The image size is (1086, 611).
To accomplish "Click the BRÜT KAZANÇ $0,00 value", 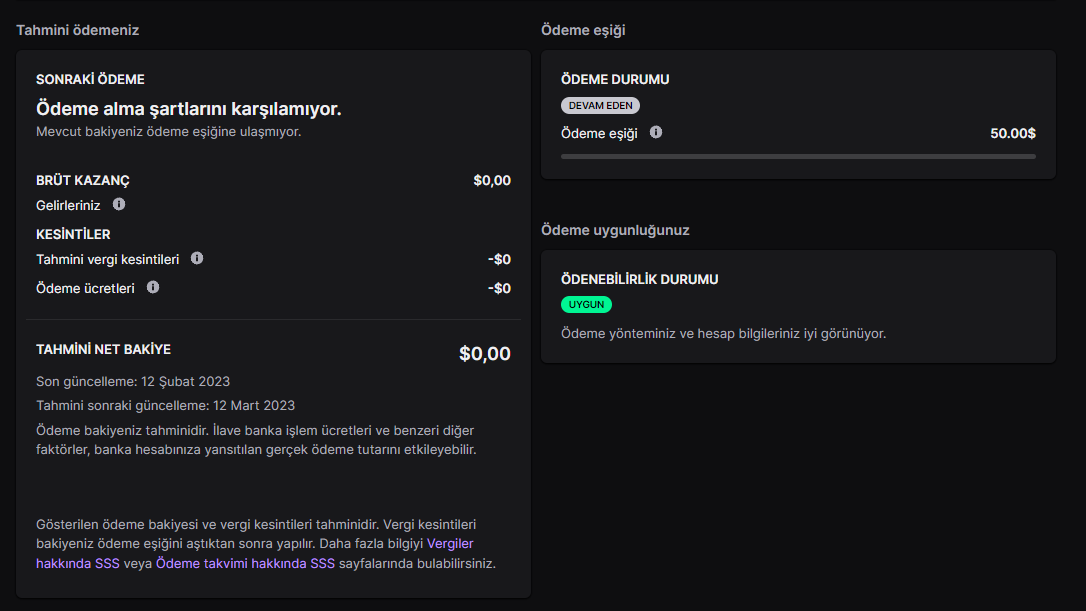I will point(492,181).
